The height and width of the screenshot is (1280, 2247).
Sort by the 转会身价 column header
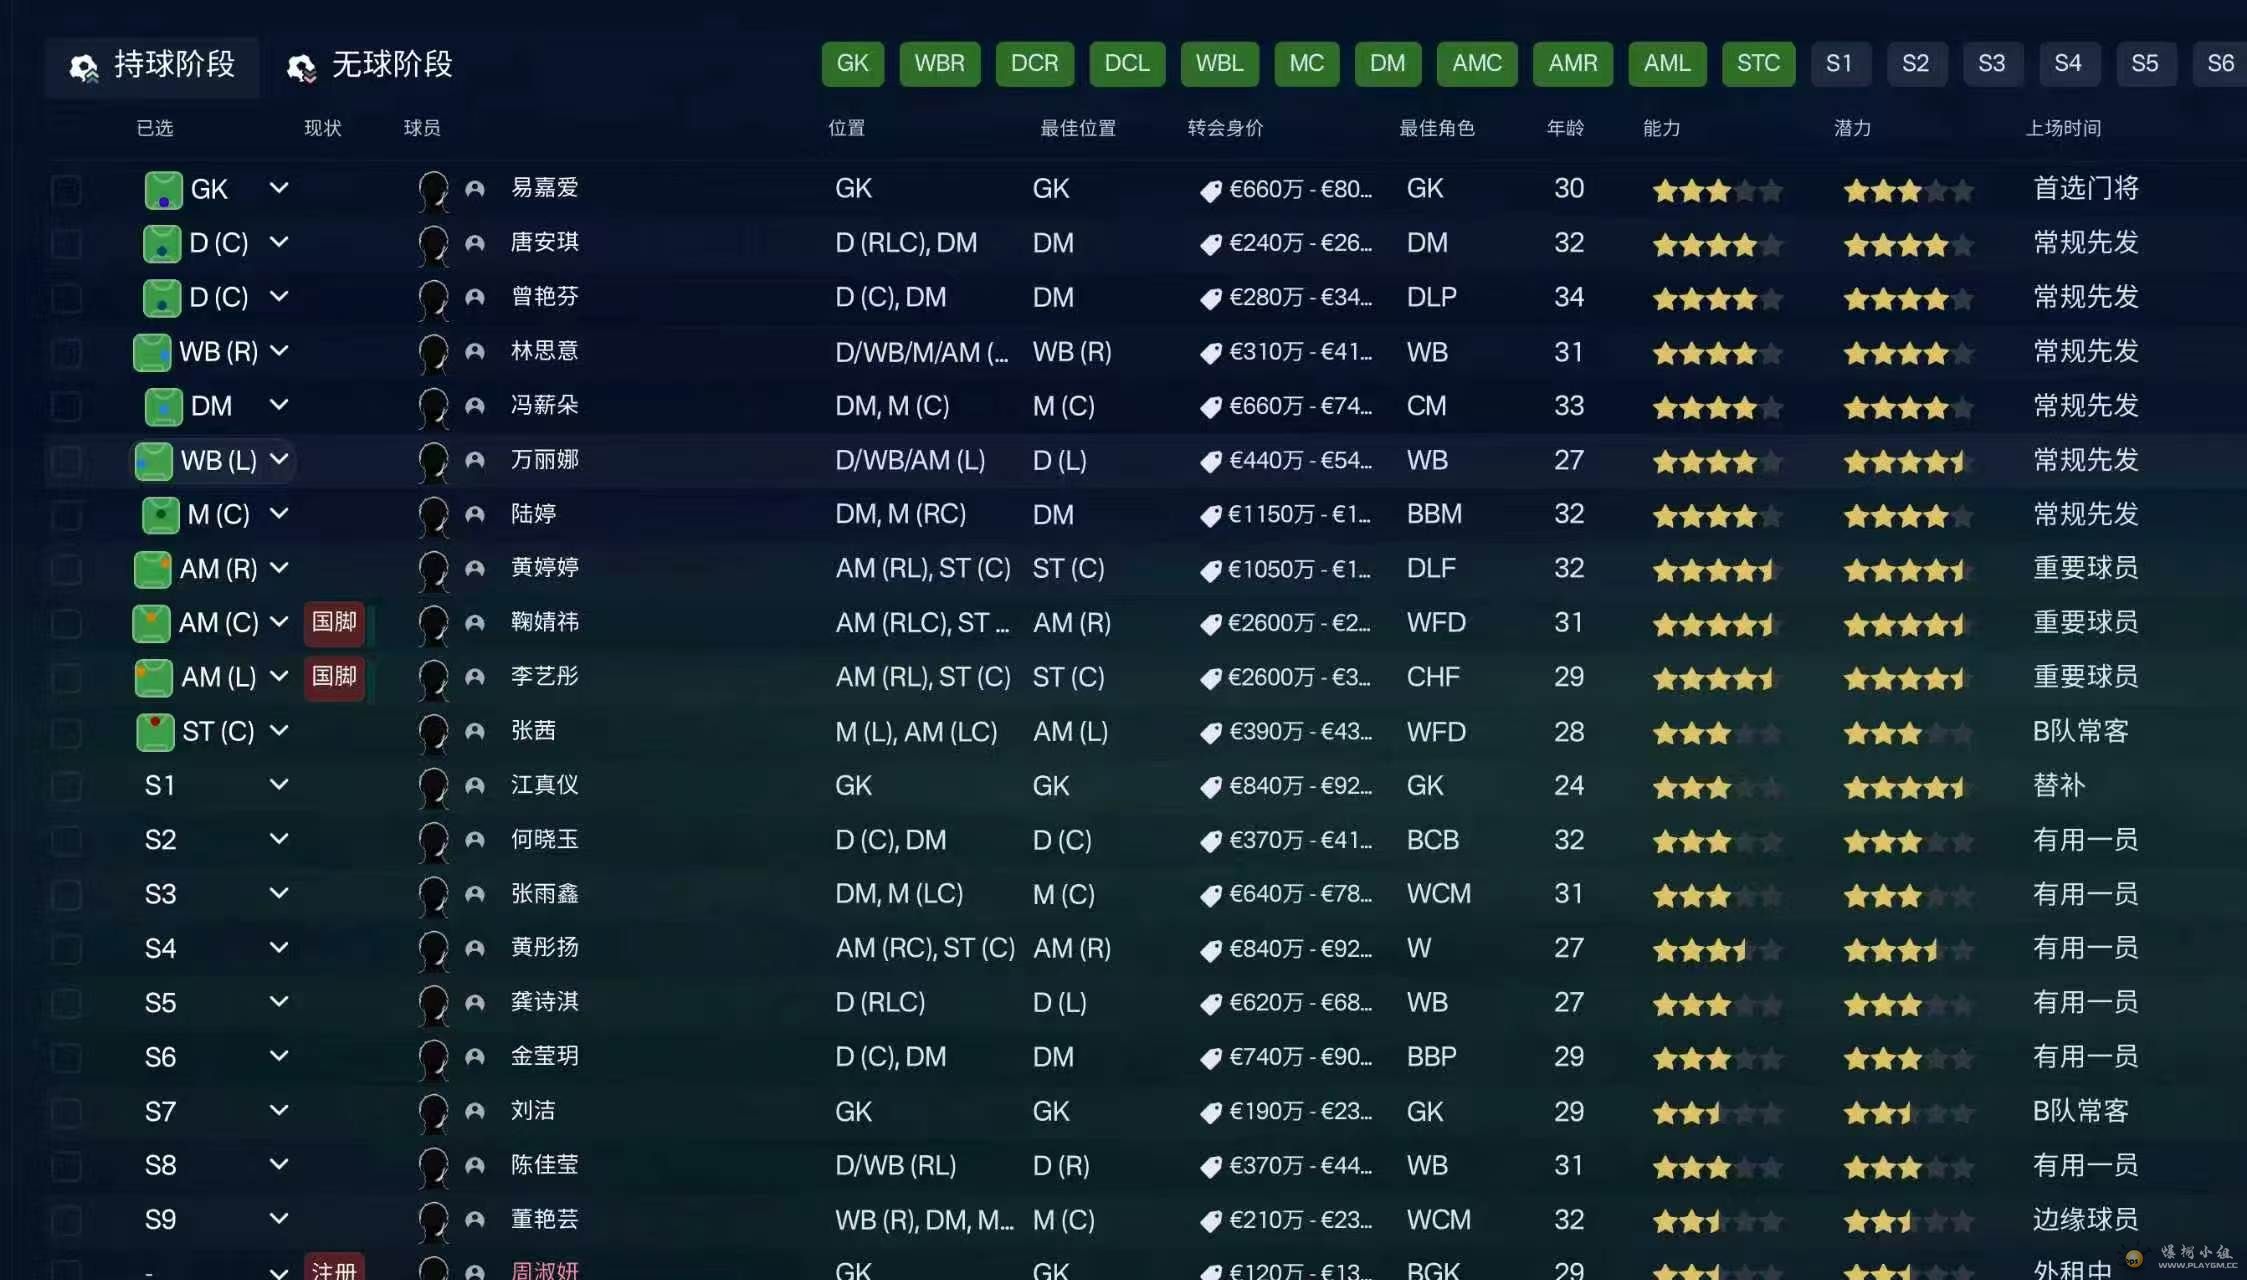1226,128
